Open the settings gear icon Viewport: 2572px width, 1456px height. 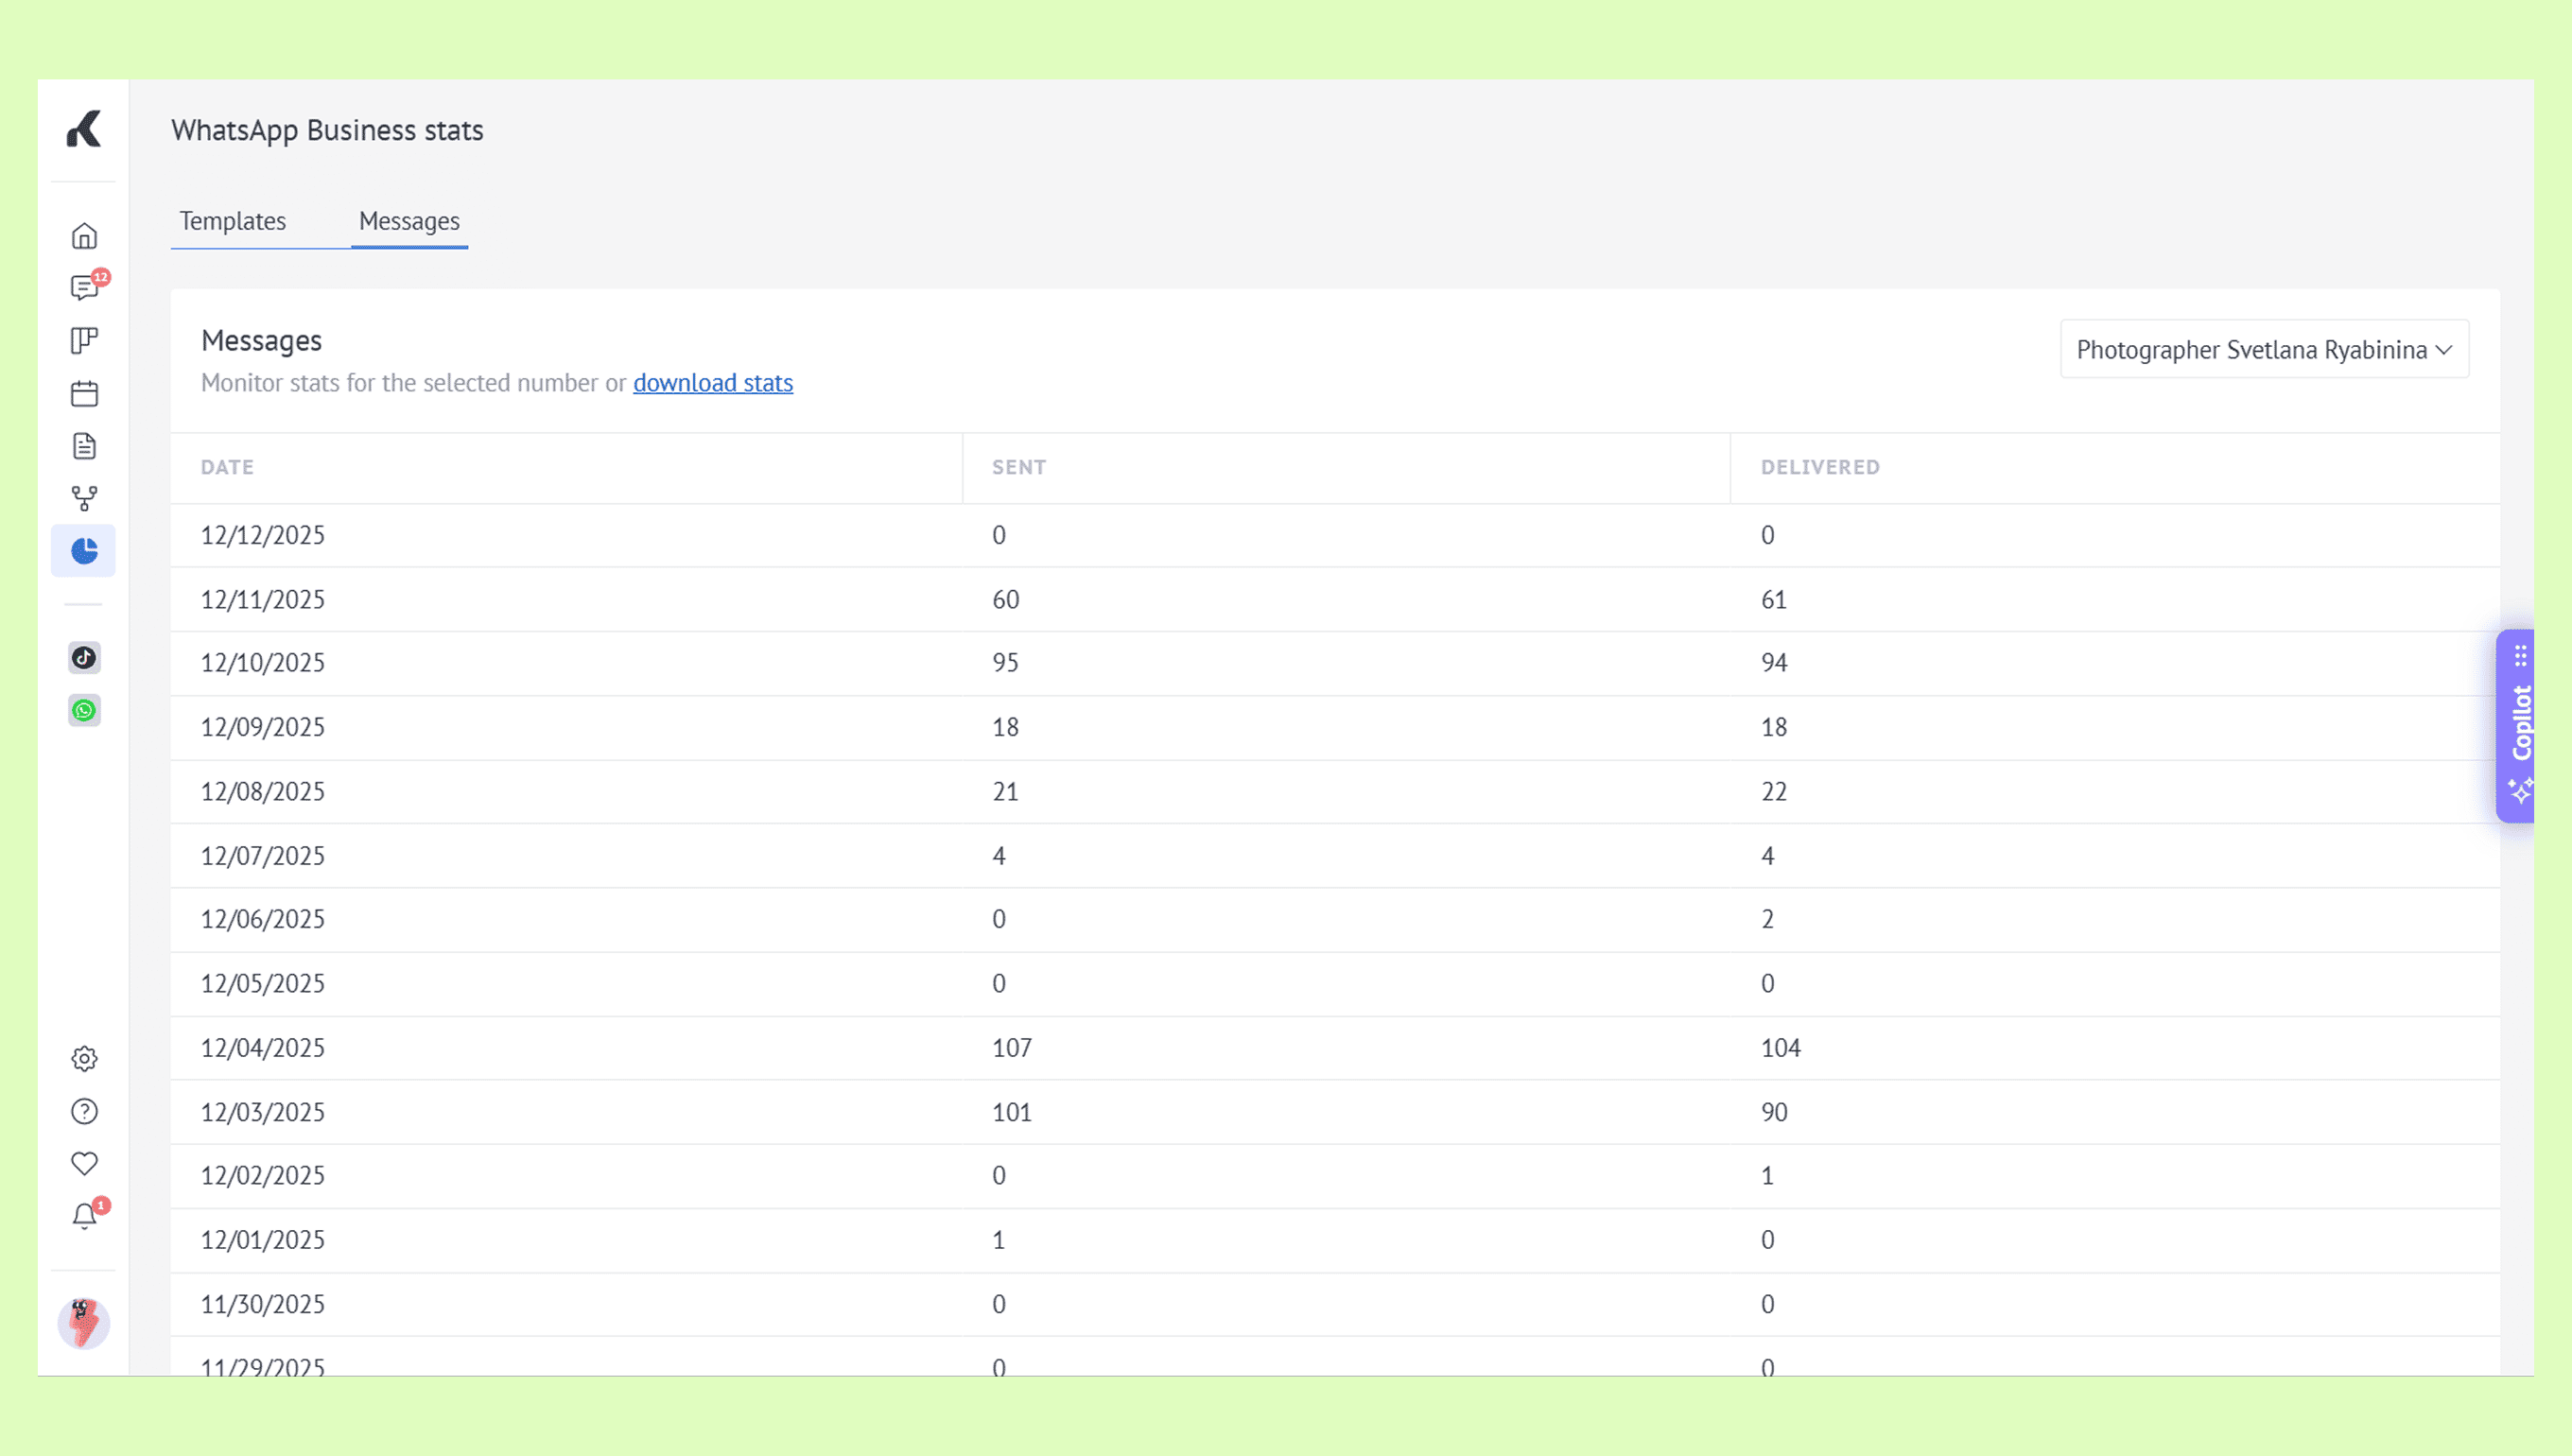84,1059
